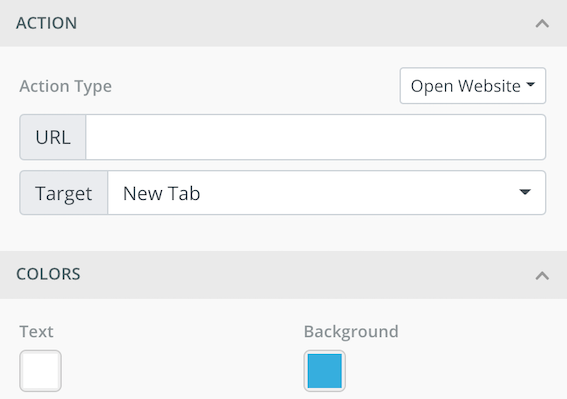Click the Action Type label
Viewport: 567px width, 399px height.
click(x=65, y=86)
